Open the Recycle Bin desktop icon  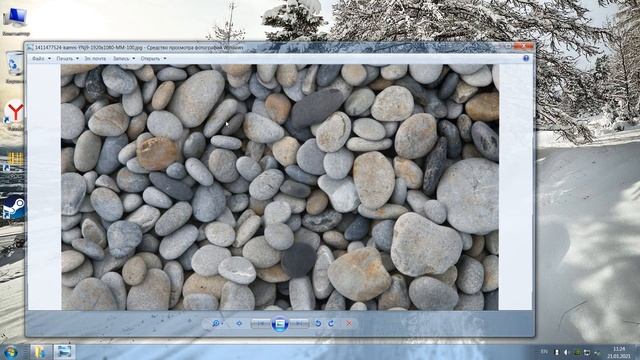coord(16,67)
